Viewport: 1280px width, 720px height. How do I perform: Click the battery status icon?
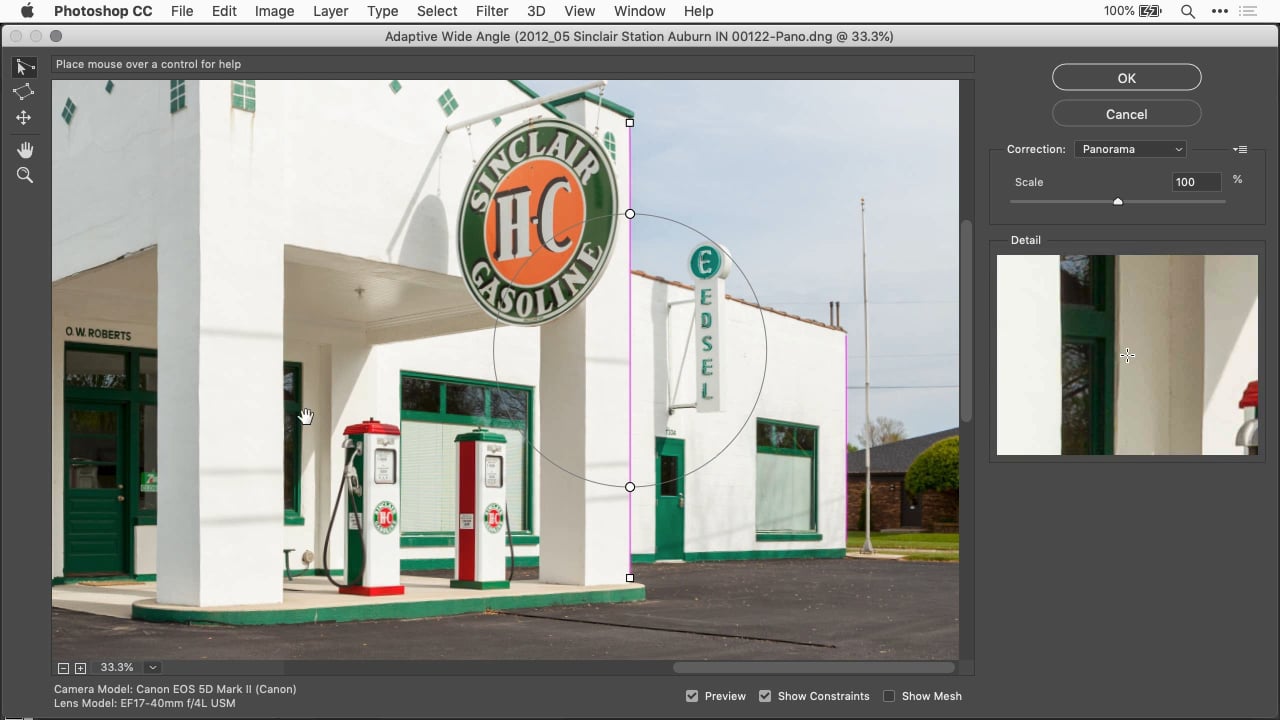[x=1150, y=11]
